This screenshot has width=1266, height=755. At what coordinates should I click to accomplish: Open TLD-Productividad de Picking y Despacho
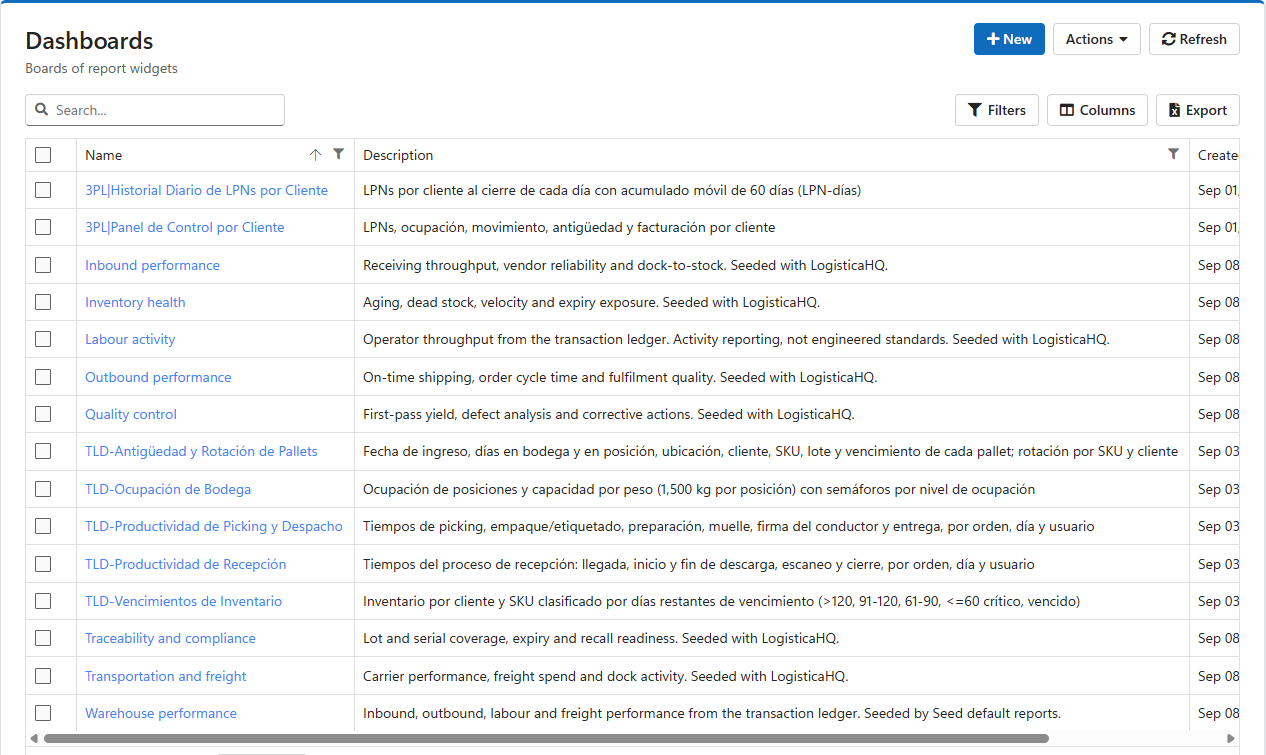[214, 526]
